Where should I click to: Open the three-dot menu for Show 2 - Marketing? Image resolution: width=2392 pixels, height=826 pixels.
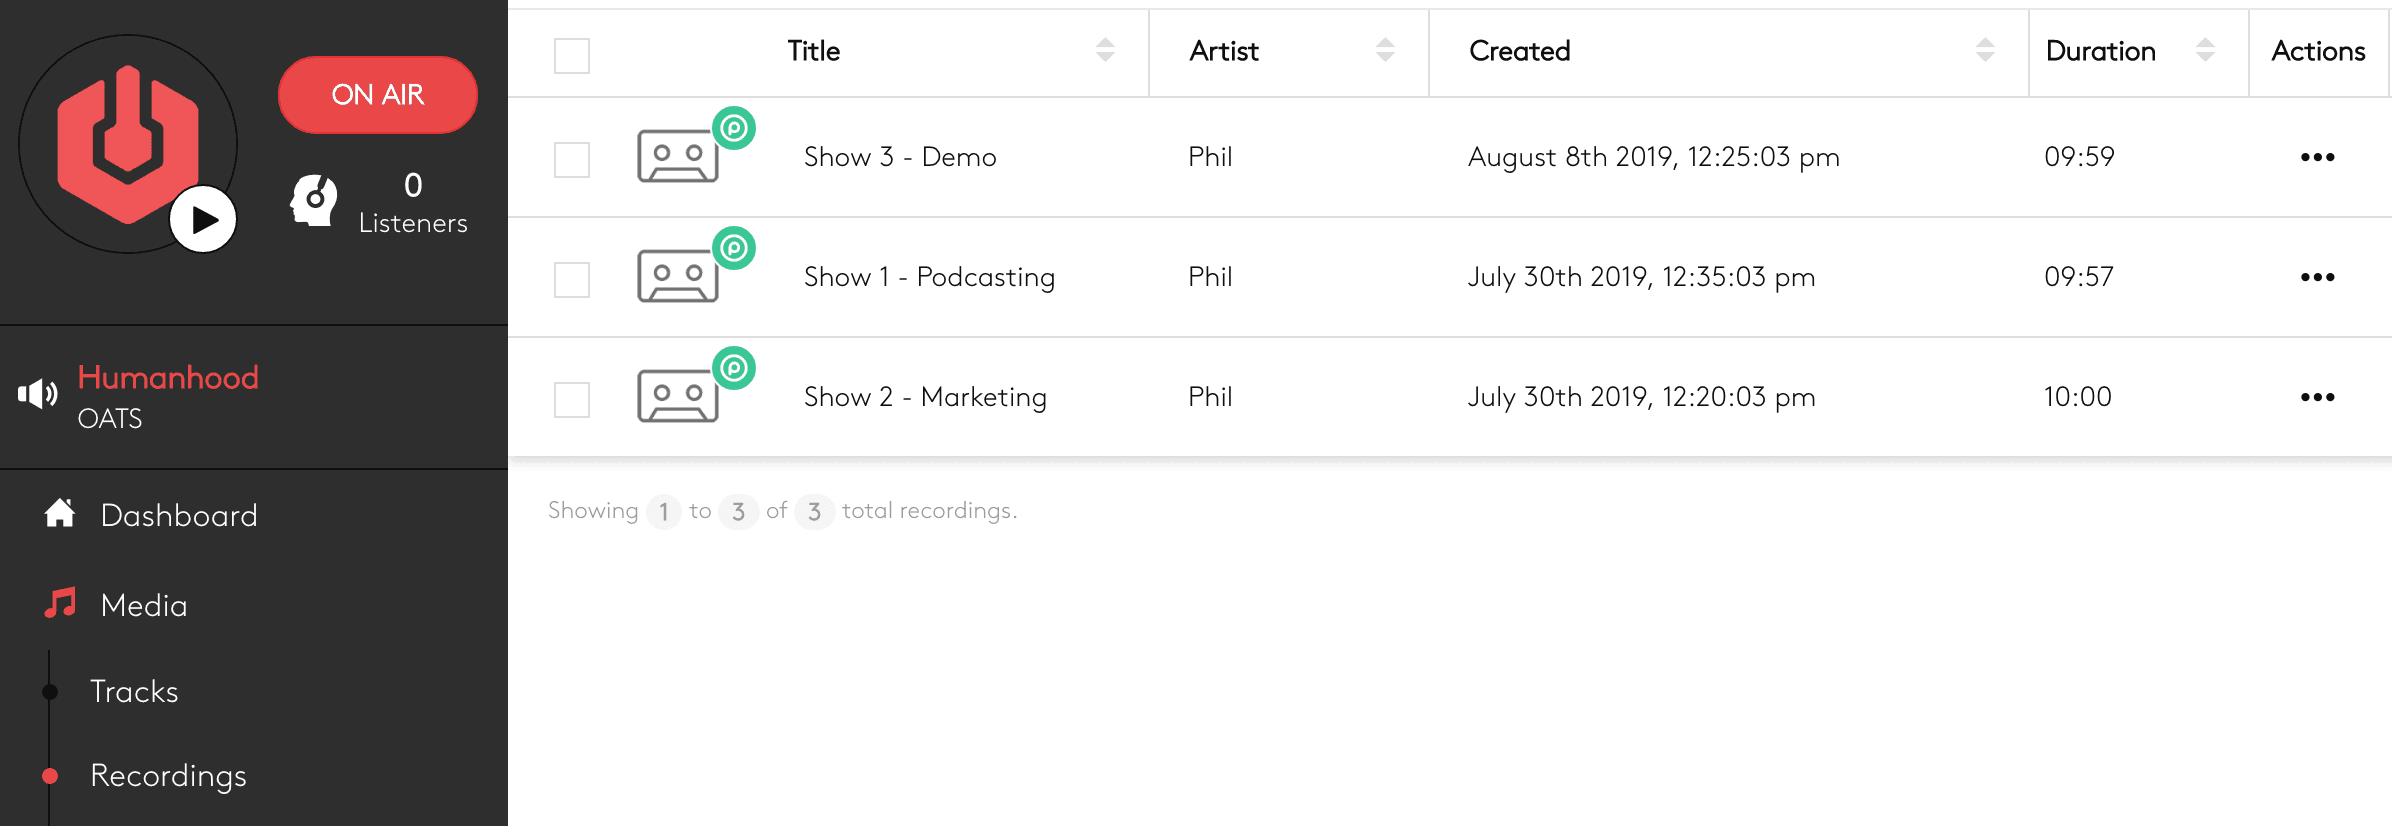pyautogui.click(x=2317, y=397)
